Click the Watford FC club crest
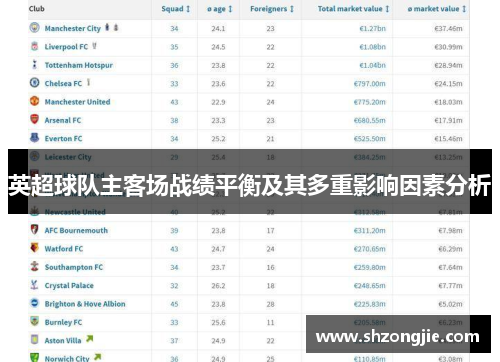Viewport: 500px width, 362px height. (x=34, y=248)
